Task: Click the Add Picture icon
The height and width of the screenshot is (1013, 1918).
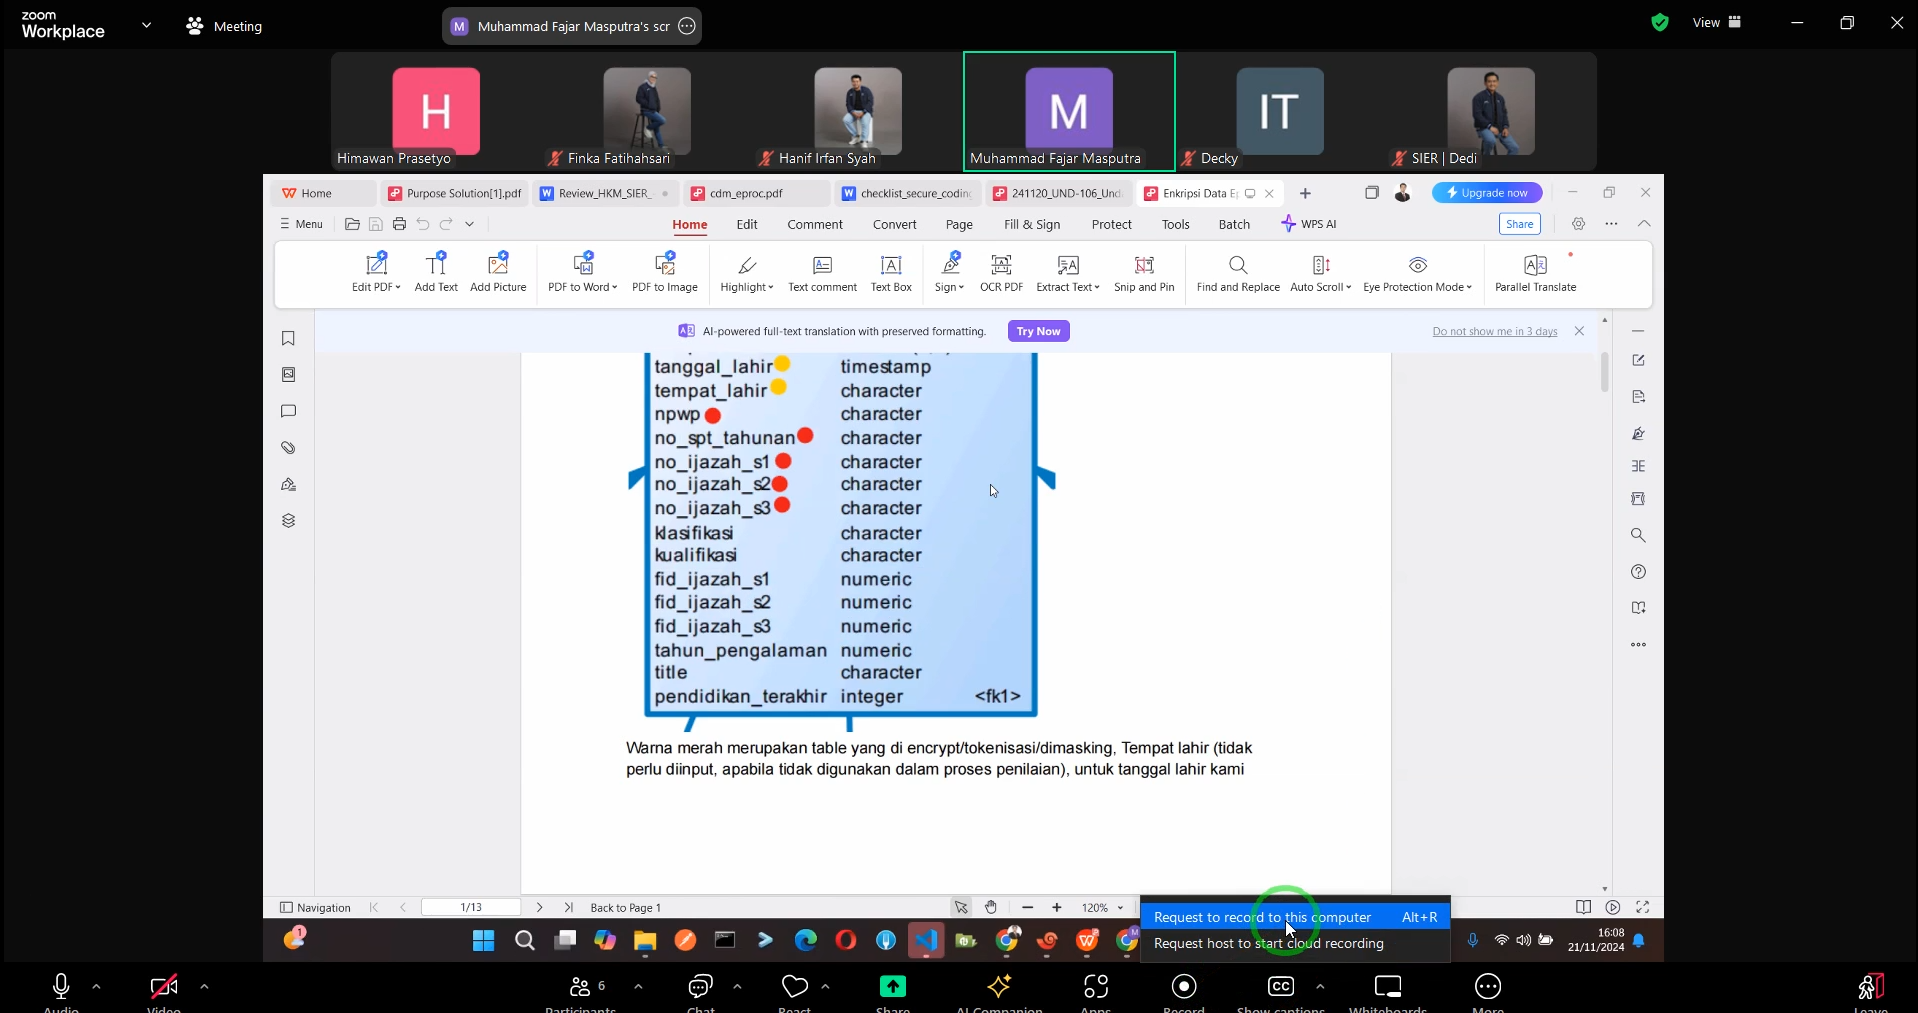Action: 498,266
